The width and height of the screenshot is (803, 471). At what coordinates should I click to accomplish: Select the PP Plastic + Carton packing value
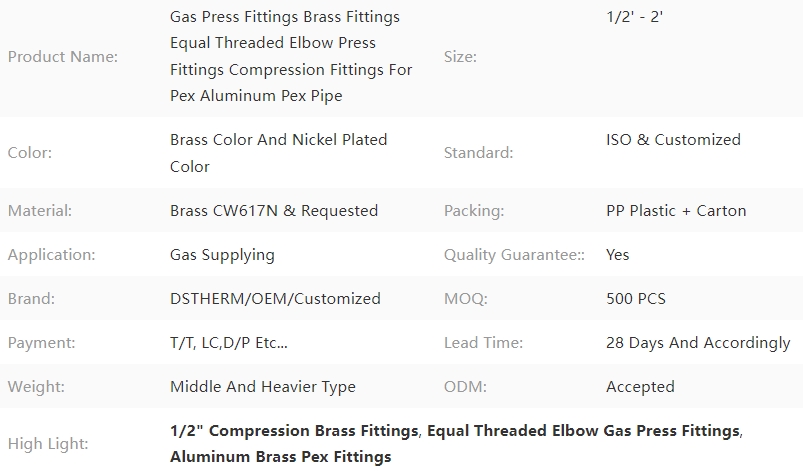click(676, 211)
